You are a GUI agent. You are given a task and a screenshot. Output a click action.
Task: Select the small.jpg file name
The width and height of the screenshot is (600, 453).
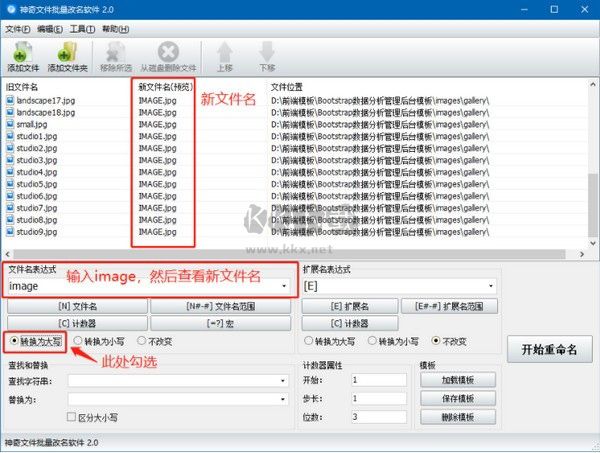(32, 124)
